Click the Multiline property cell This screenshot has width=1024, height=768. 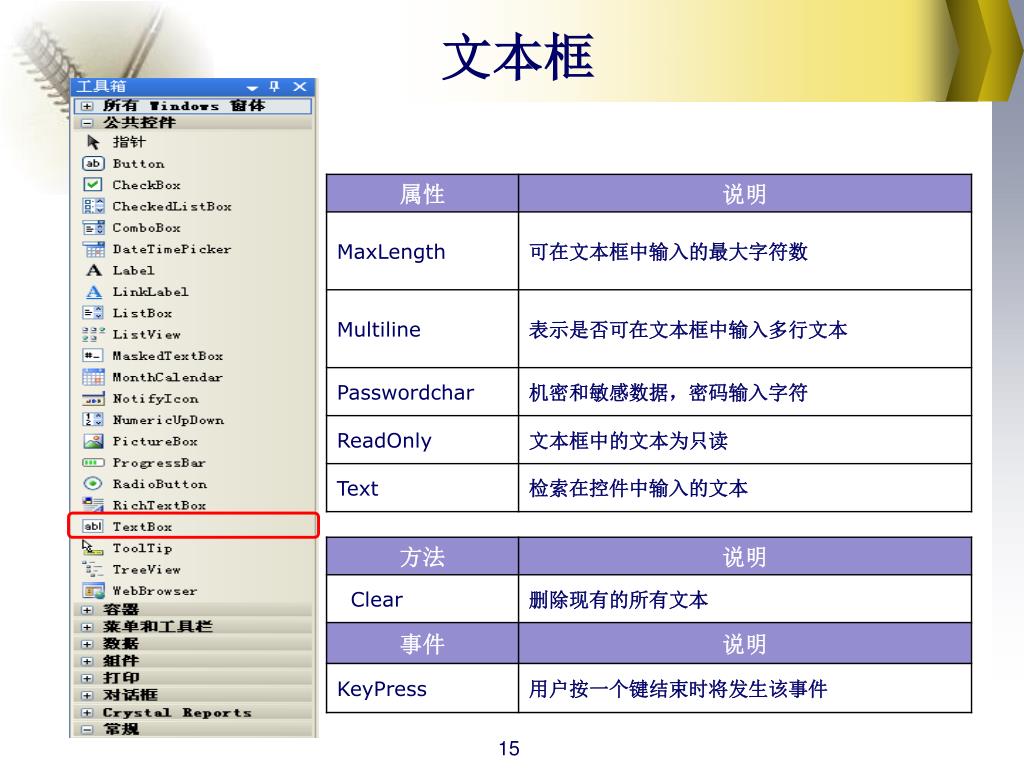tap(423, 329)
